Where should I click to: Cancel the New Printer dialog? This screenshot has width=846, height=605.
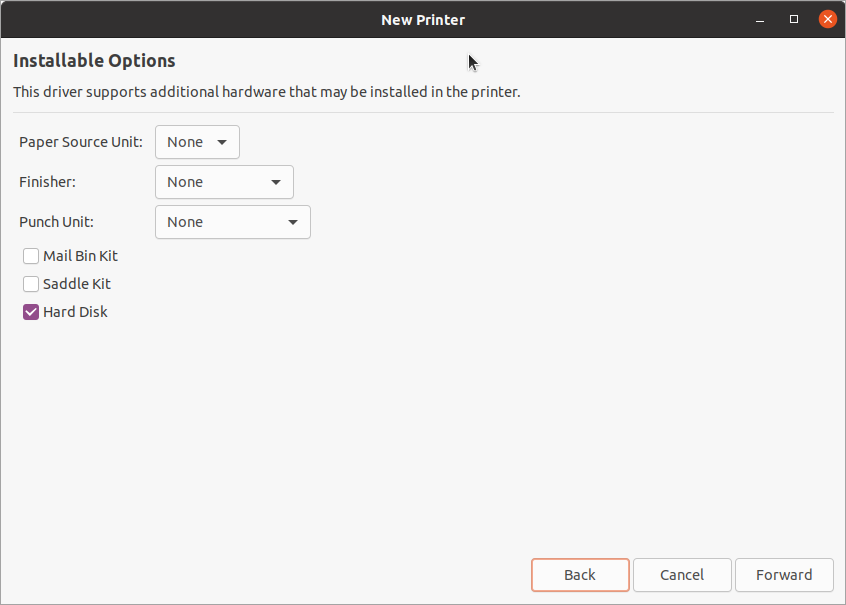[x=682, y=575]
